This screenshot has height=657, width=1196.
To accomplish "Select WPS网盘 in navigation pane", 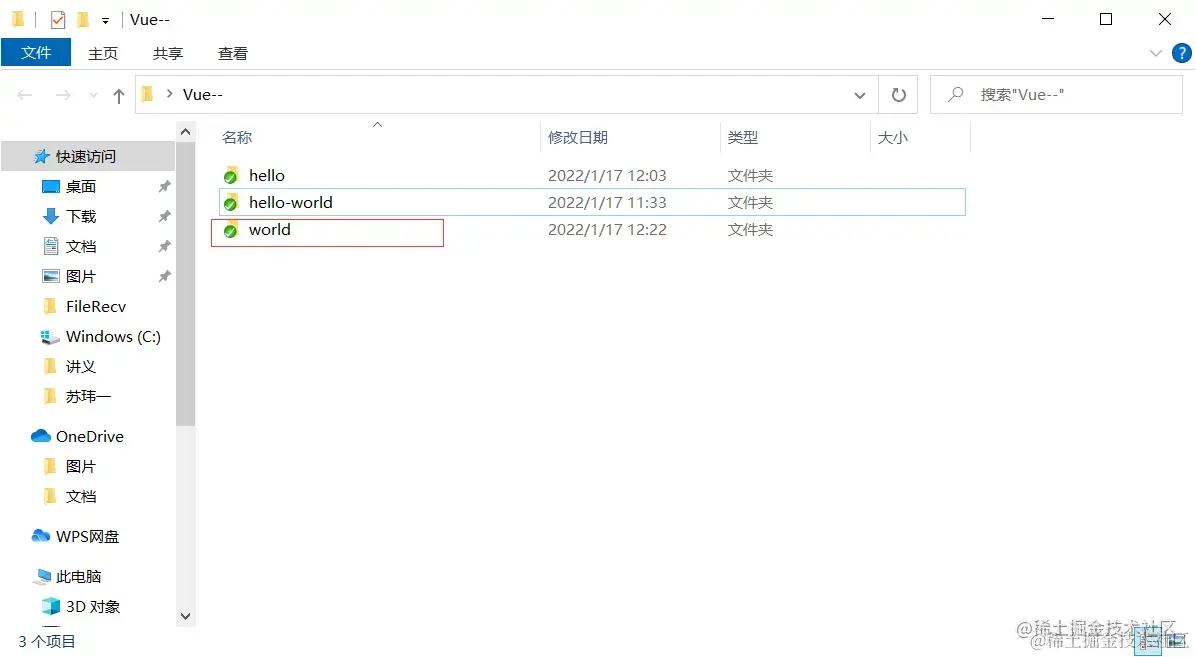I will [x=87, y=536].
